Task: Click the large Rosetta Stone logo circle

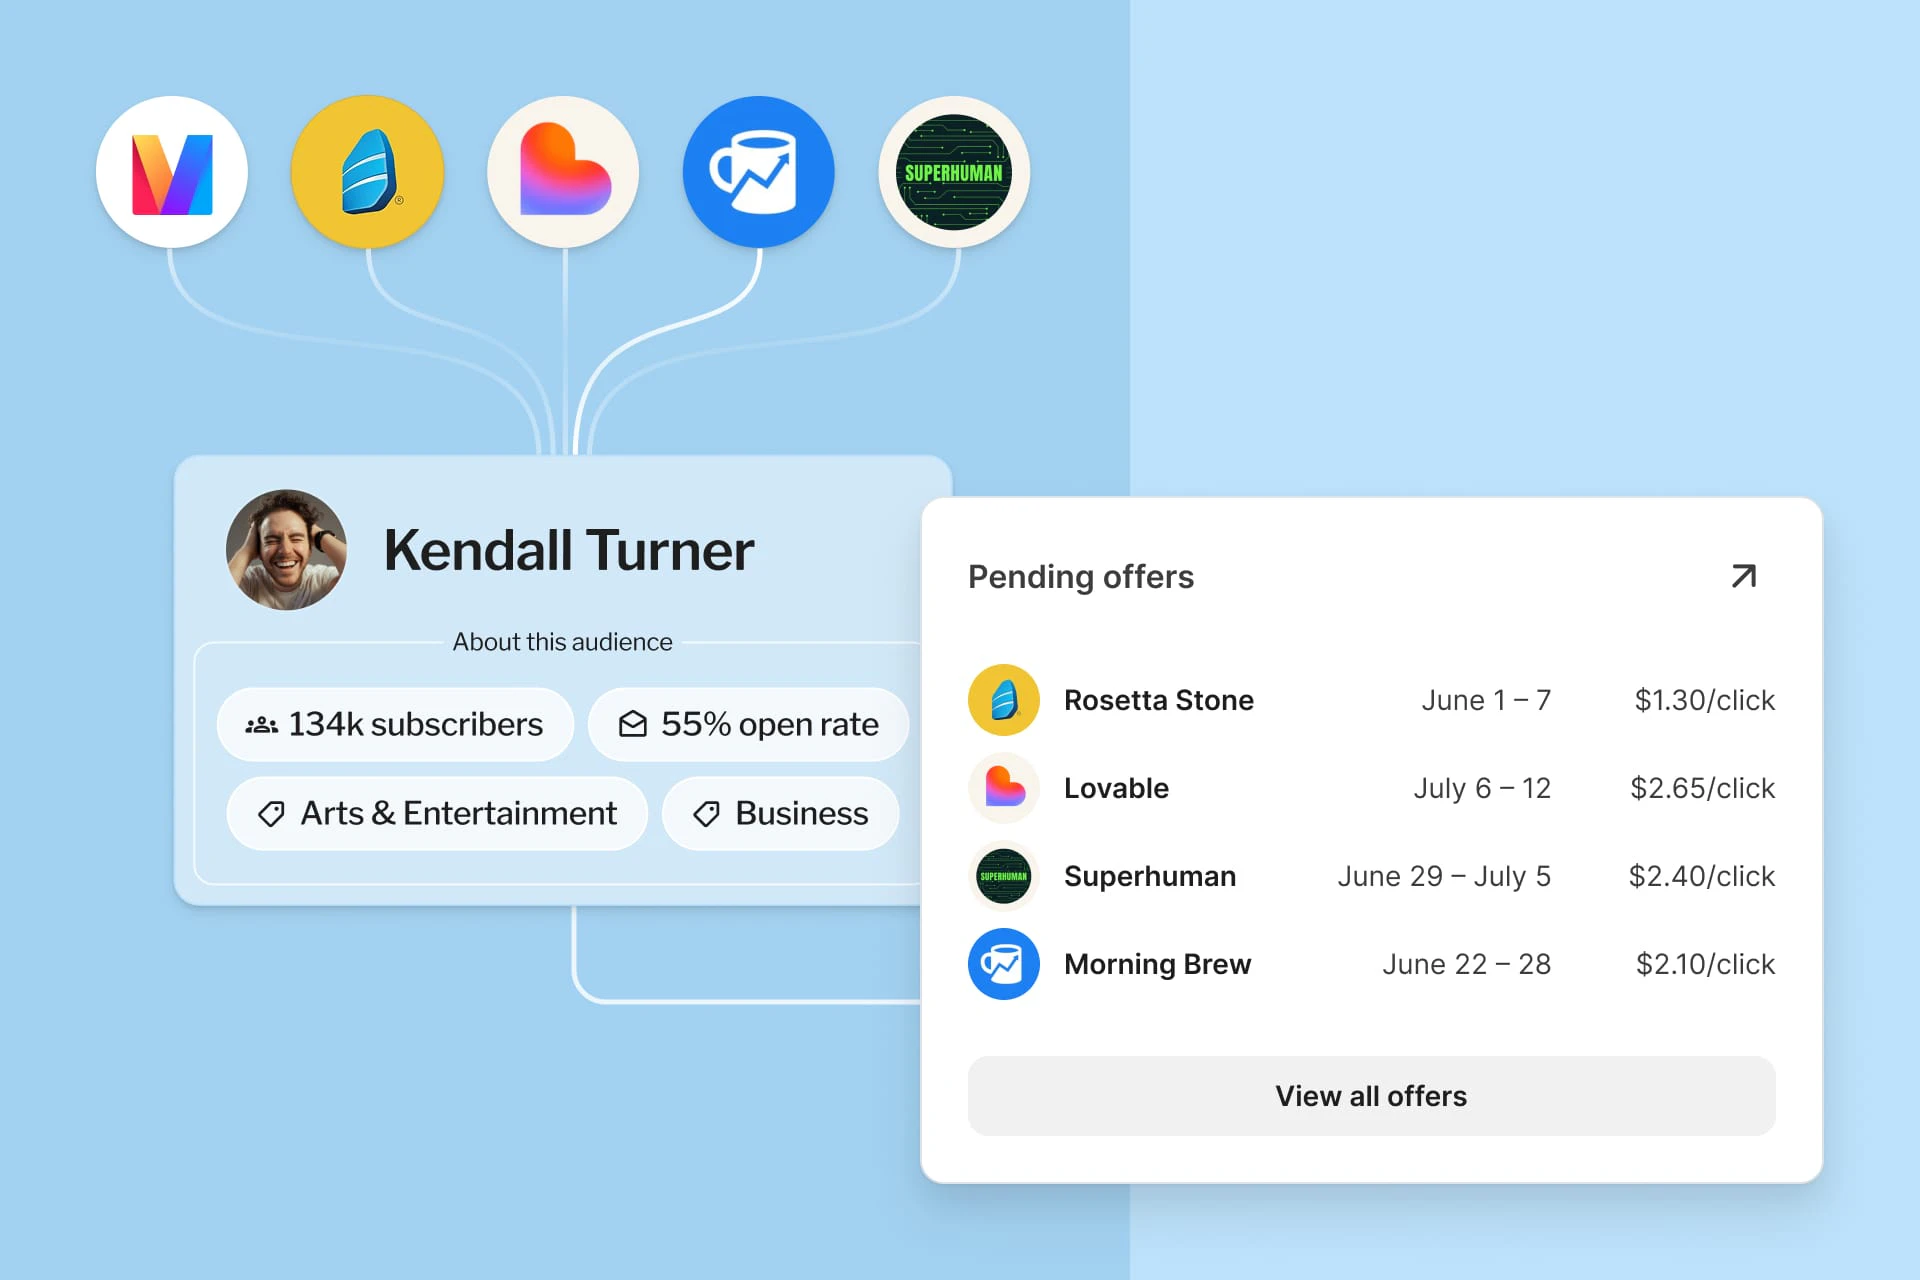Action: coord(367,172)
